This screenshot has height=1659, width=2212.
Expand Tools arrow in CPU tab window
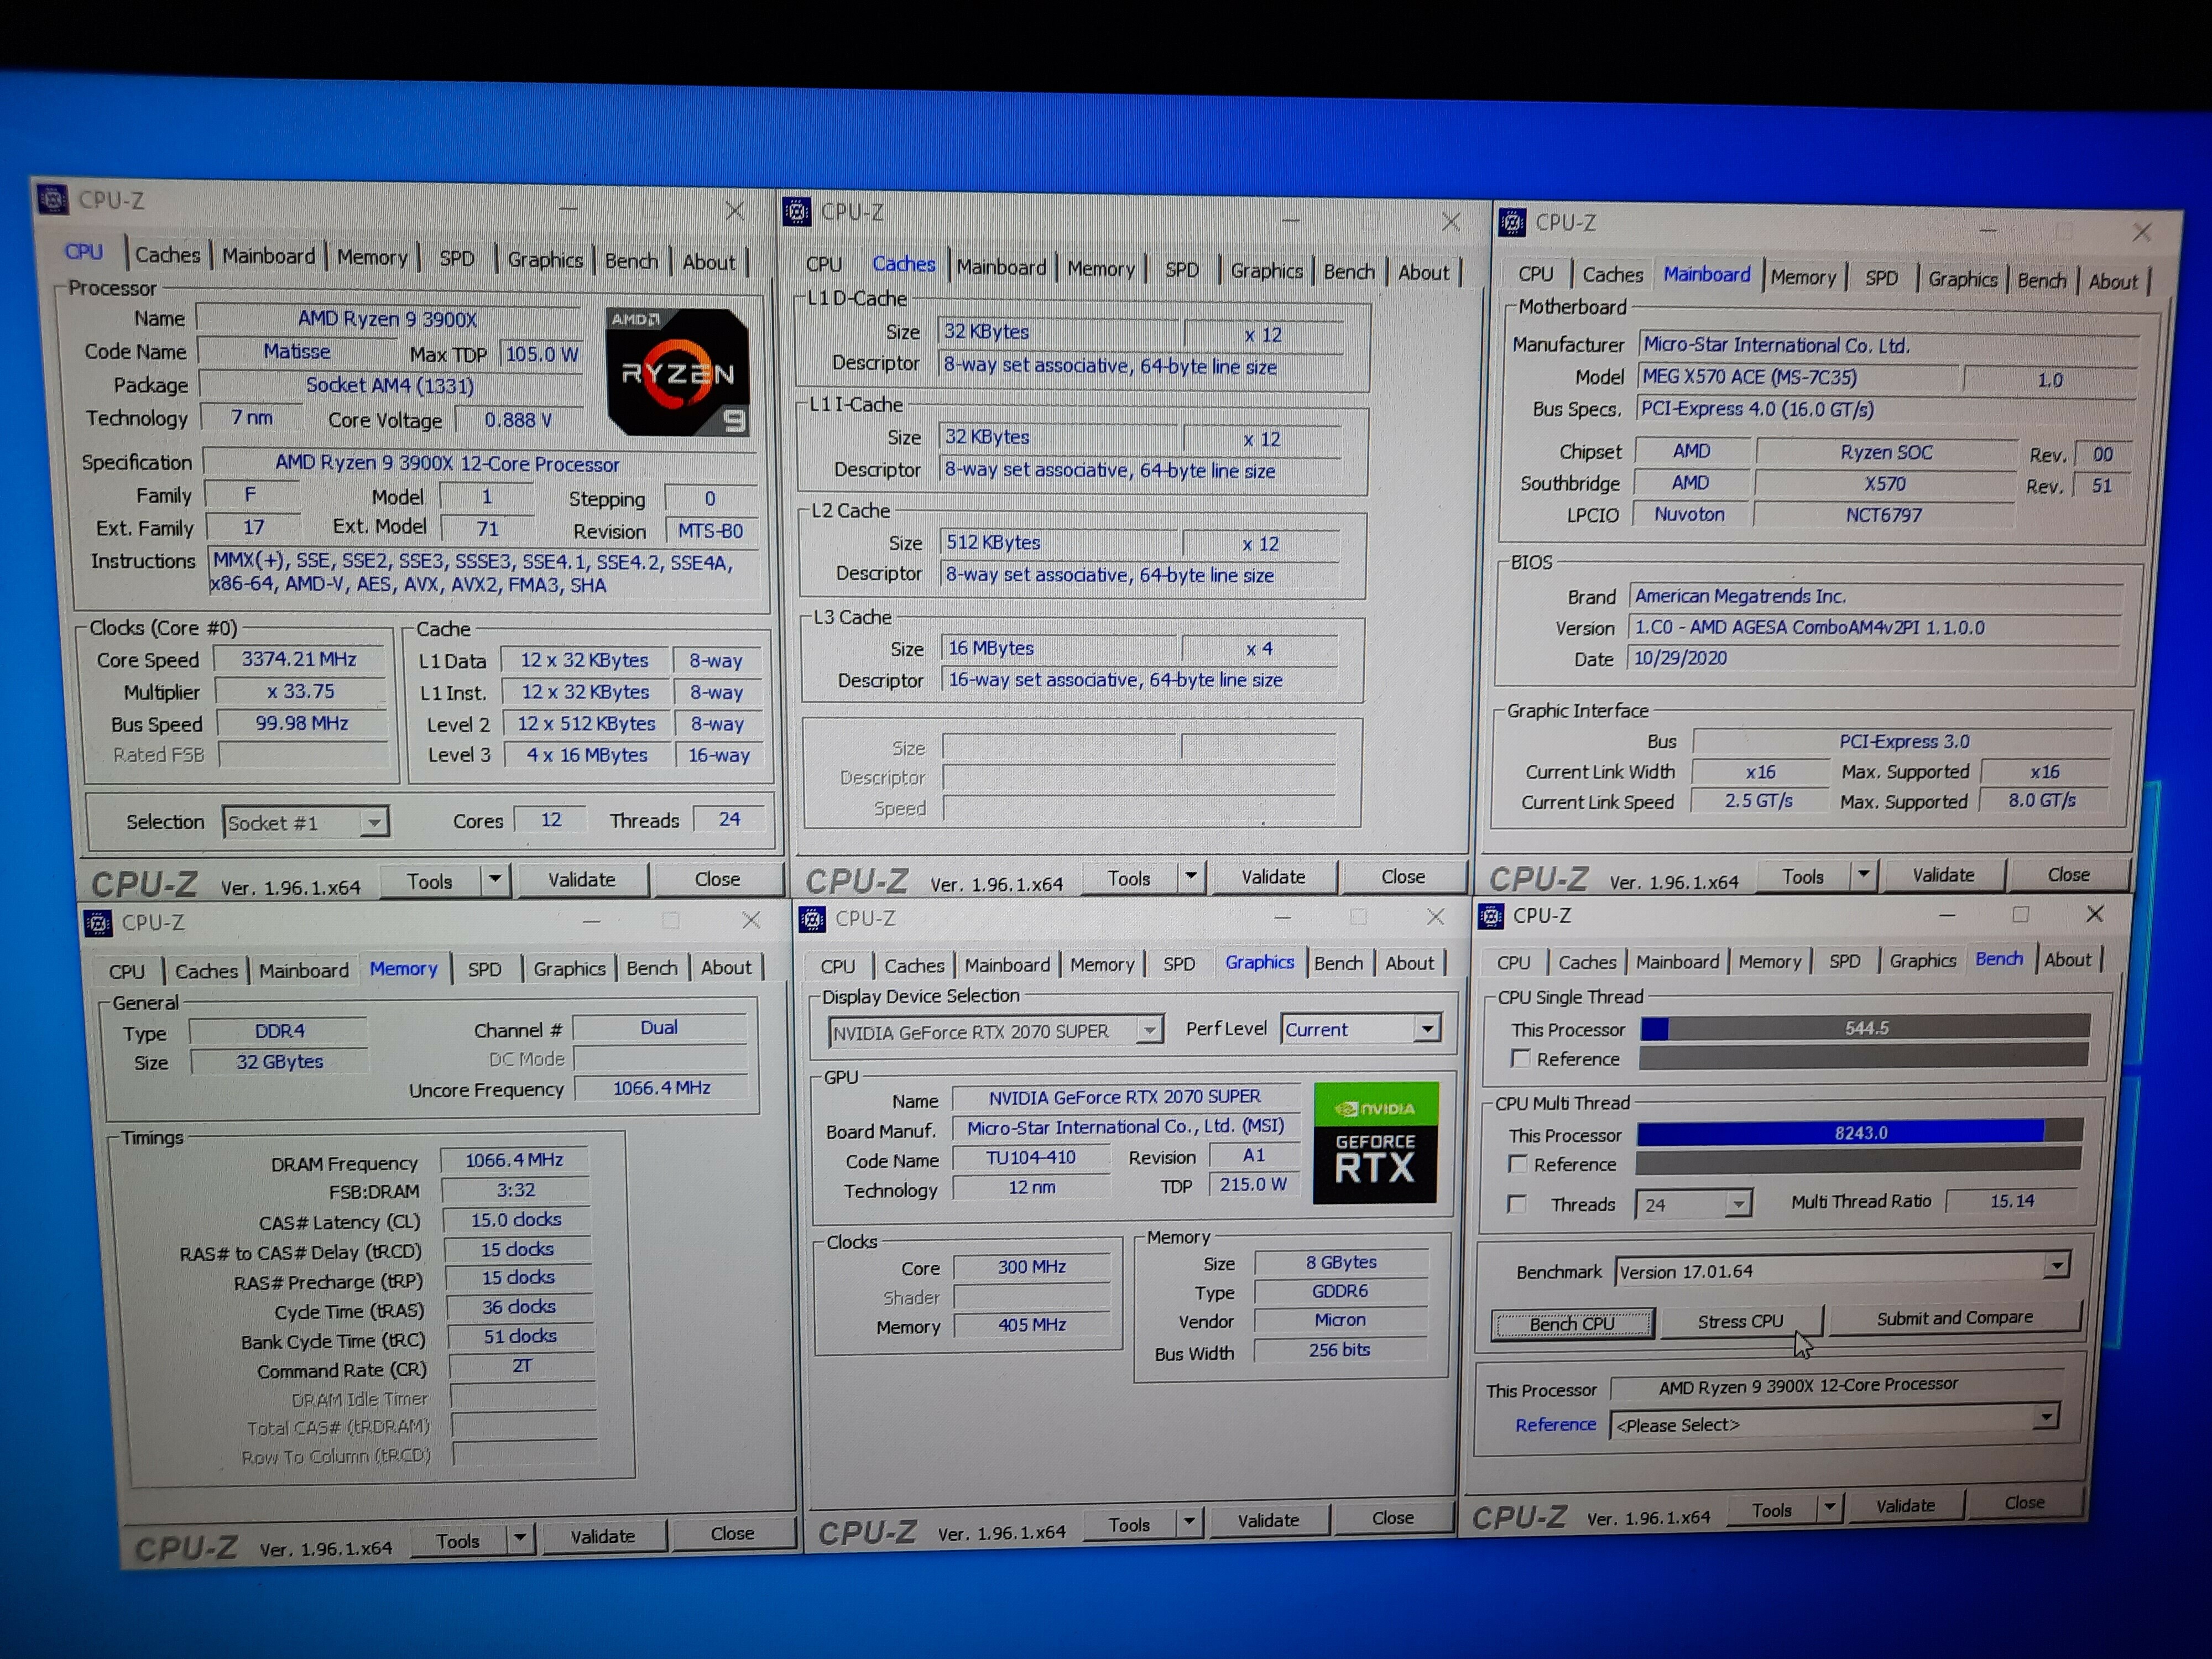[495, 880]
